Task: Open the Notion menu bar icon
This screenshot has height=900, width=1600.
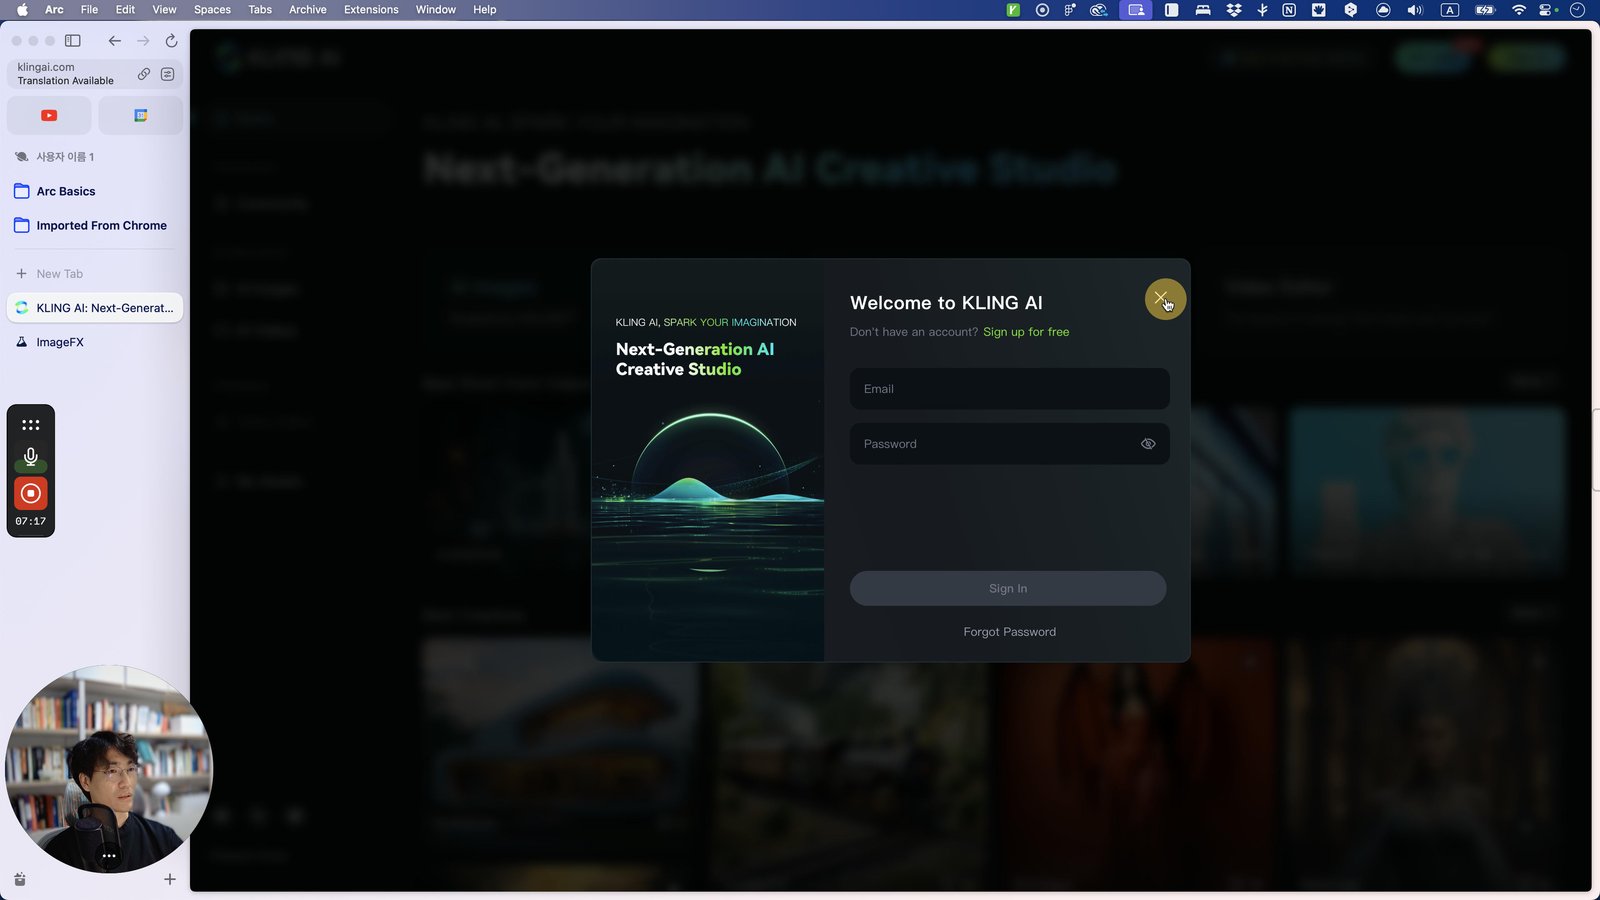Action: 1289,10
